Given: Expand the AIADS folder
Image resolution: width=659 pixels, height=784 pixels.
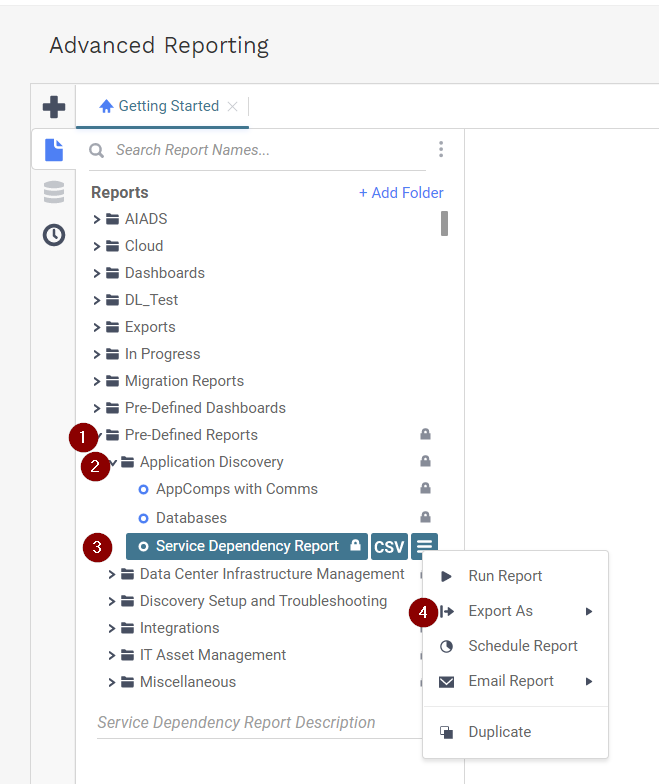Looking at the screenshot, I should point(97,219).
